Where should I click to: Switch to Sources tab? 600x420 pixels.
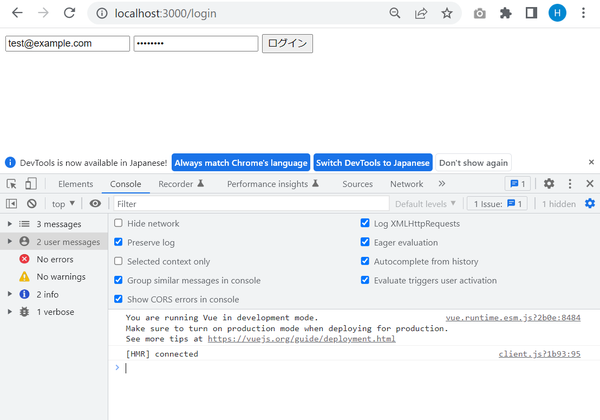click(x=357, y=184)
